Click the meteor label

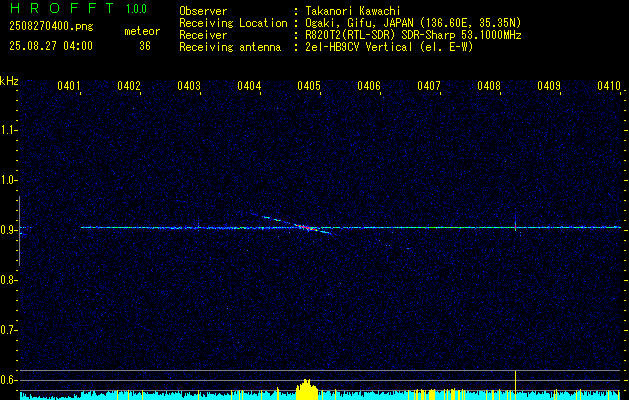point(142,31)
